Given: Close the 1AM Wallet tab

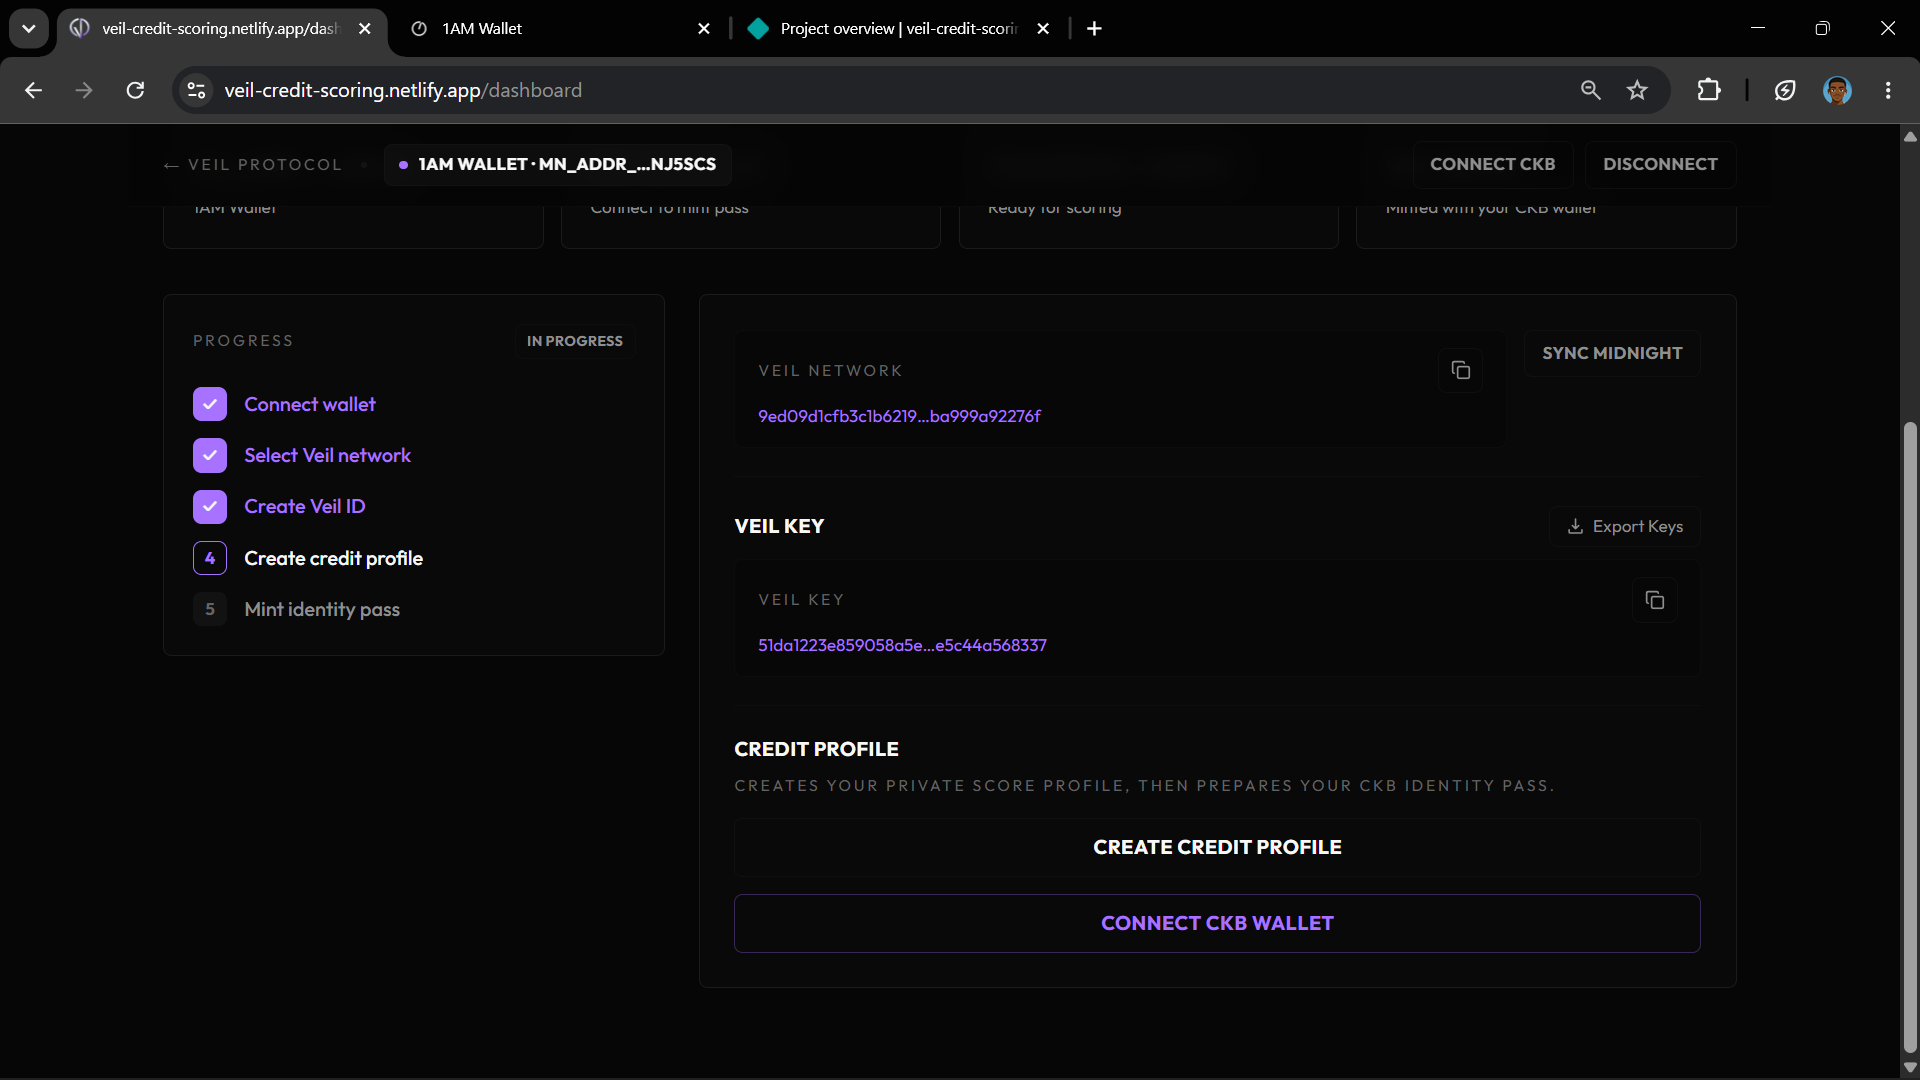Looking at the screenshot, I should point(704,28).
